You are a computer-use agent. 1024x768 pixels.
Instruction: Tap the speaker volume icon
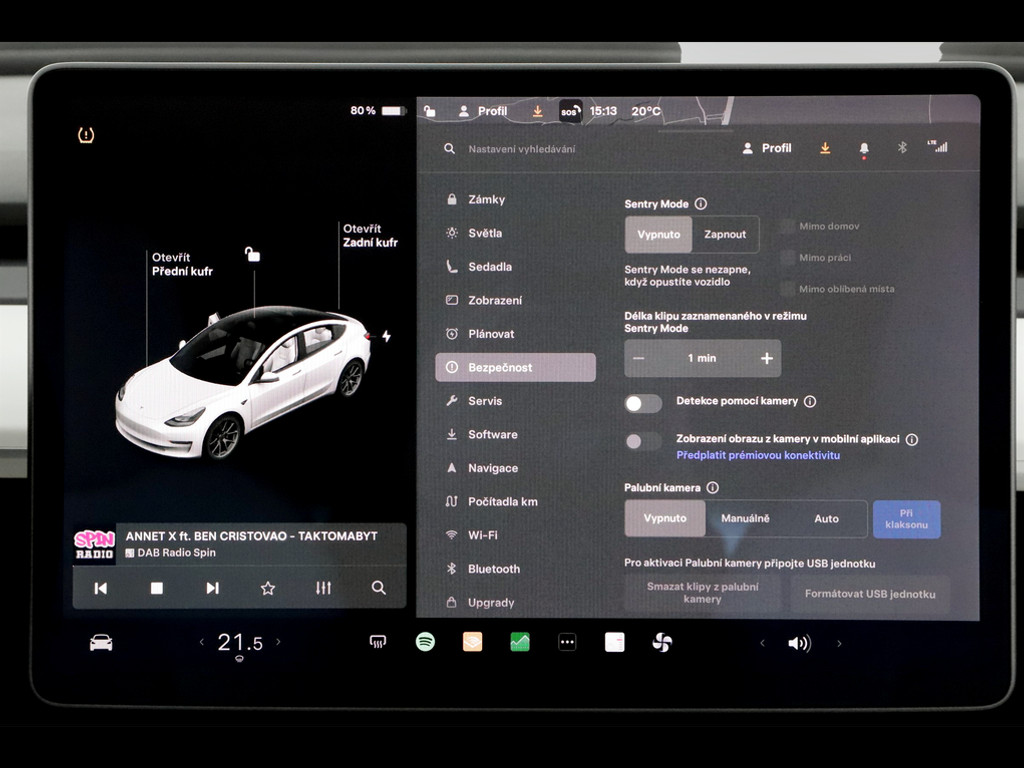(799, 644)
